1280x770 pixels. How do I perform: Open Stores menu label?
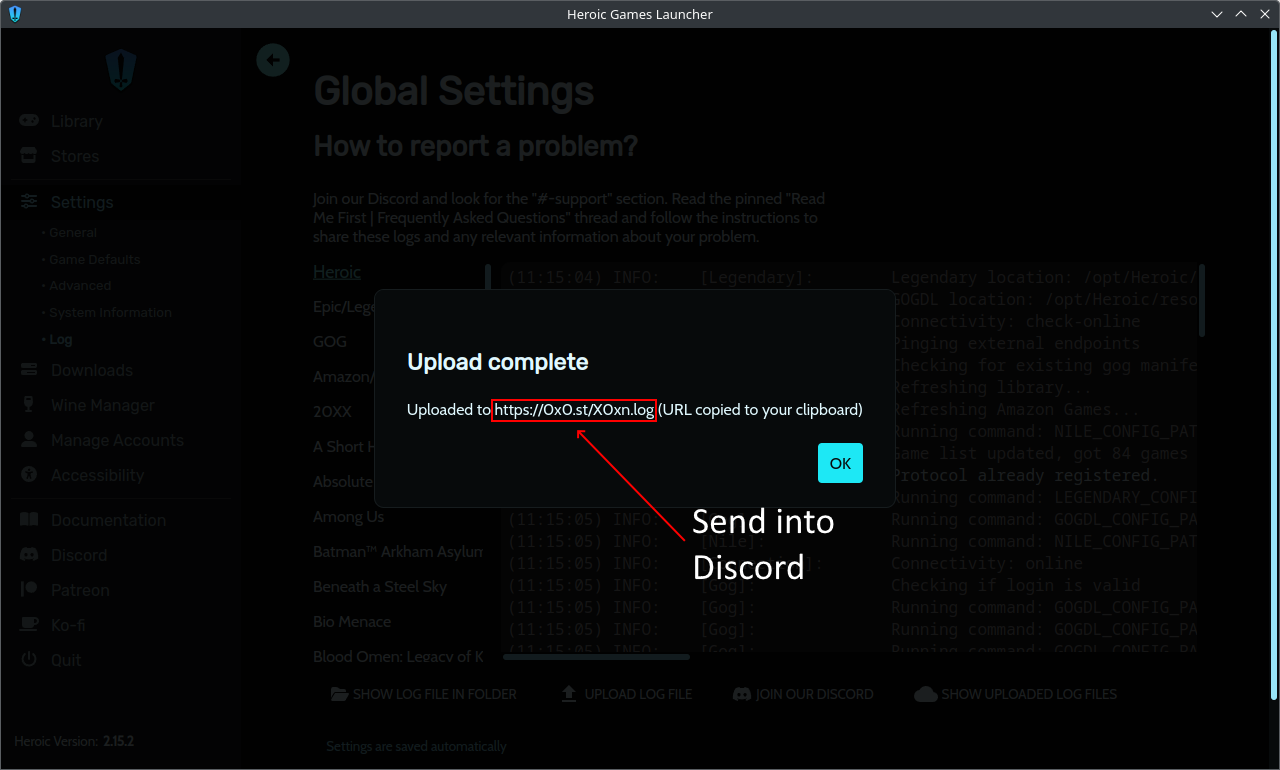75,156
